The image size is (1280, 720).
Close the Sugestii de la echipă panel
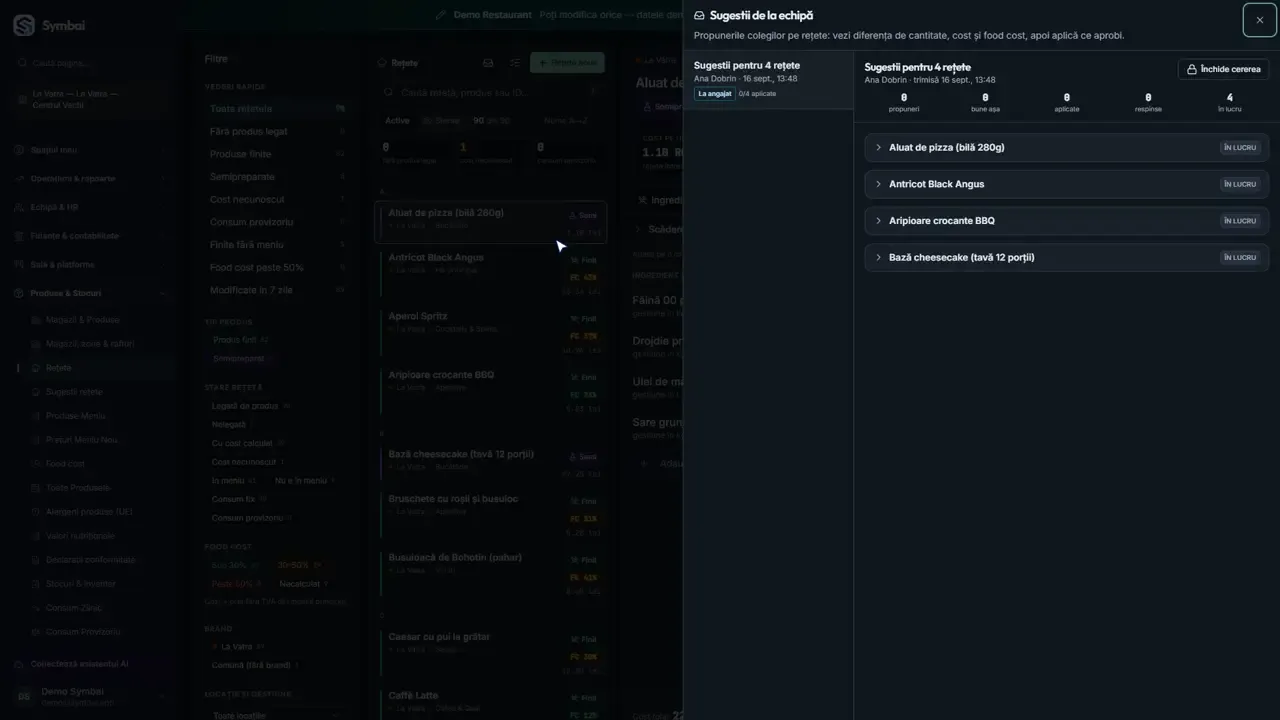point(1259,20)
